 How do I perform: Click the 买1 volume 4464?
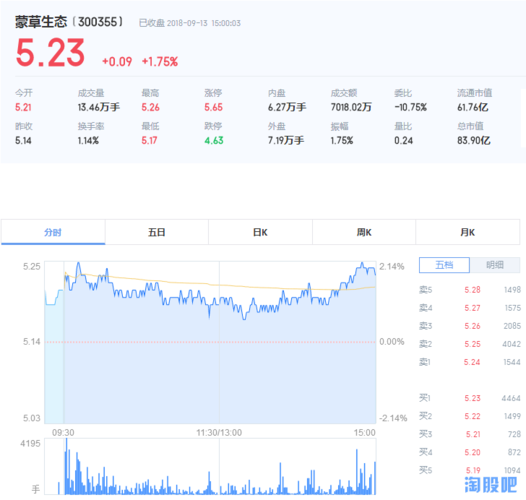click(x=511, y=398)
